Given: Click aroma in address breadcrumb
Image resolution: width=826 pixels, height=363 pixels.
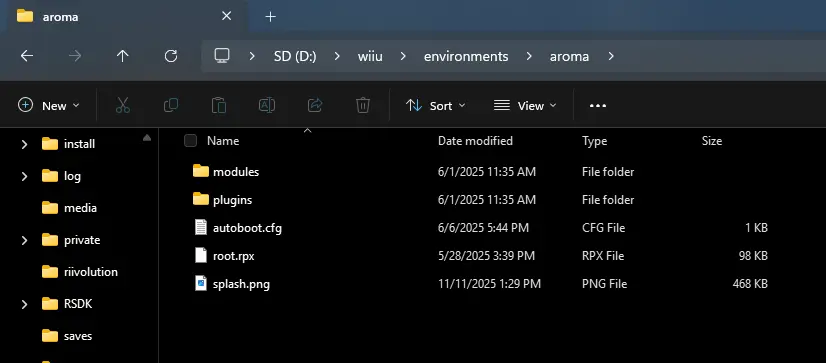Looking at the screenshot, I should 569,56.
